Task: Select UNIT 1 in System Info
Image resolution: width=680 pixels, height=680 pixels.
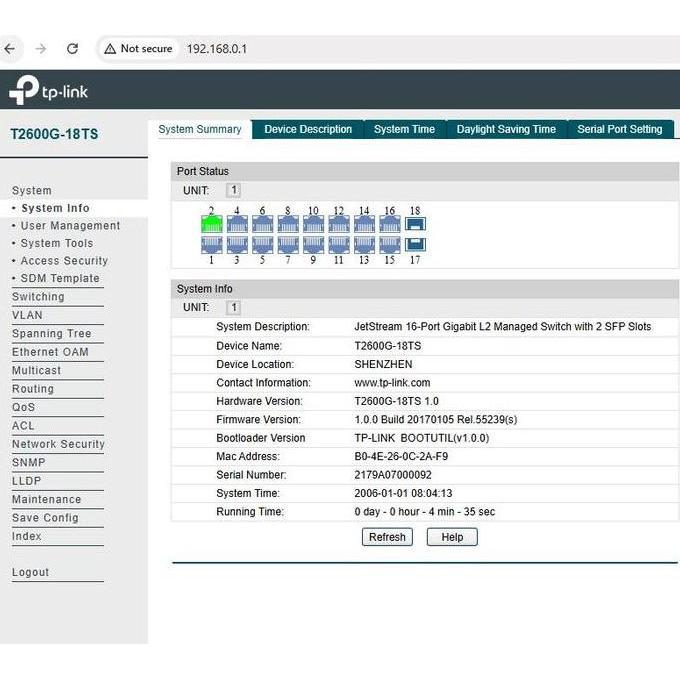Action: pyautogui.click(x=234, y=307)
